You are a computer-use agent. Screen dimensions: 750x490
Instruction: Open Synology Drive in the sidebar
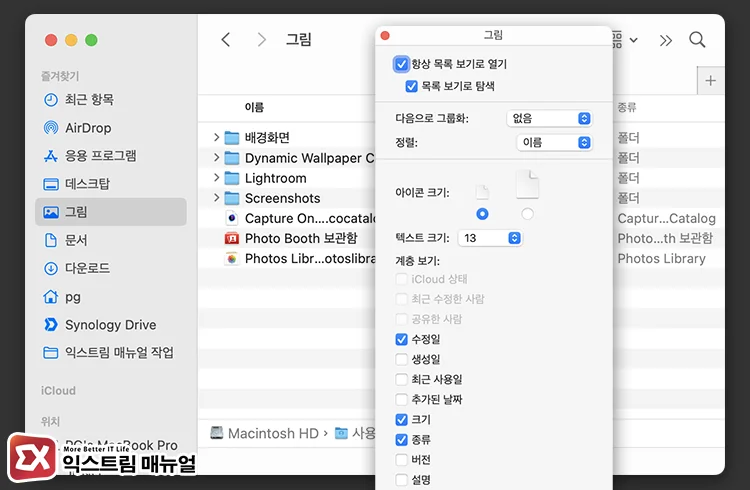(110, 325)
